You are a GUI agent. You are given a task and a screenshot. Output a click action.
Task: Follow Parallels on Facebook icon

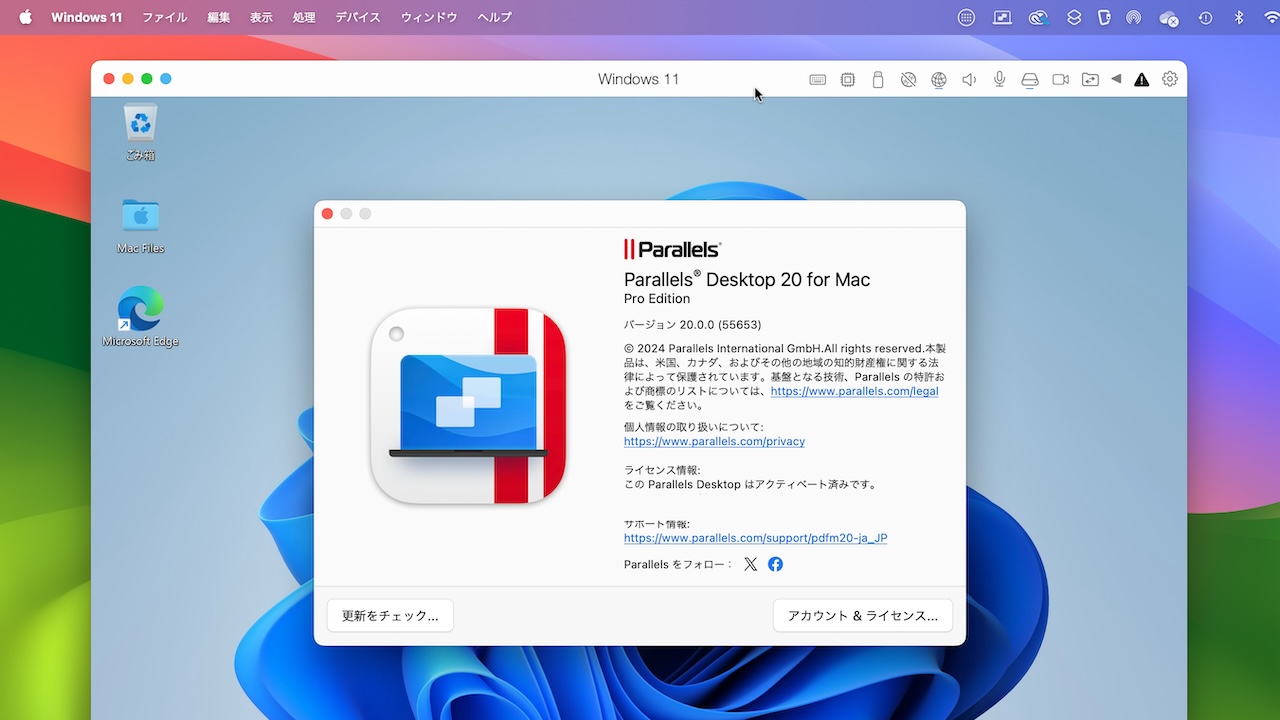tap(775, 564)
